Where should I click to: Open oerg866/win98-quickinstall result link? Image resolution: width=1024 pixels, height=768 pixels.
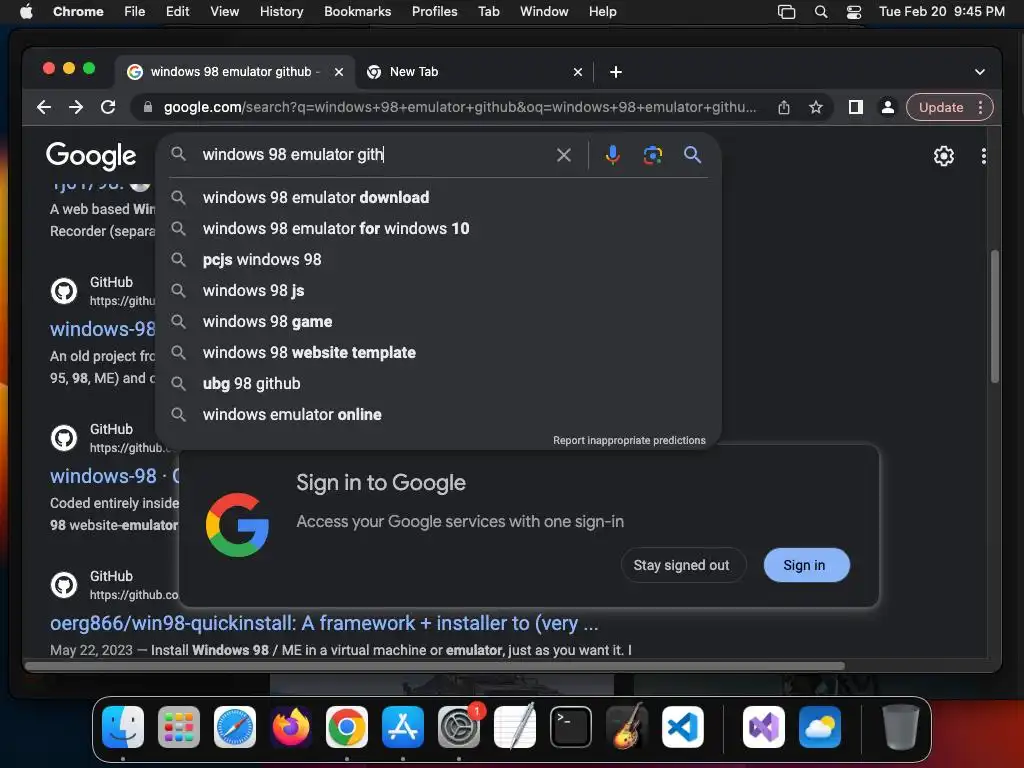click(x=324, y=623)
